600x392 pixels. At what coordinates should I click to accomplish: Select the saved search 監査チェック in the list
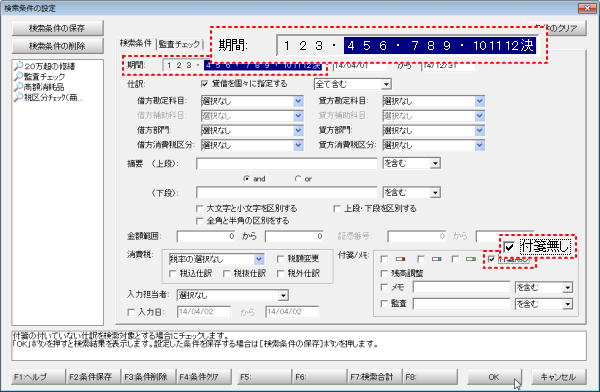click(x=44, y=77)
